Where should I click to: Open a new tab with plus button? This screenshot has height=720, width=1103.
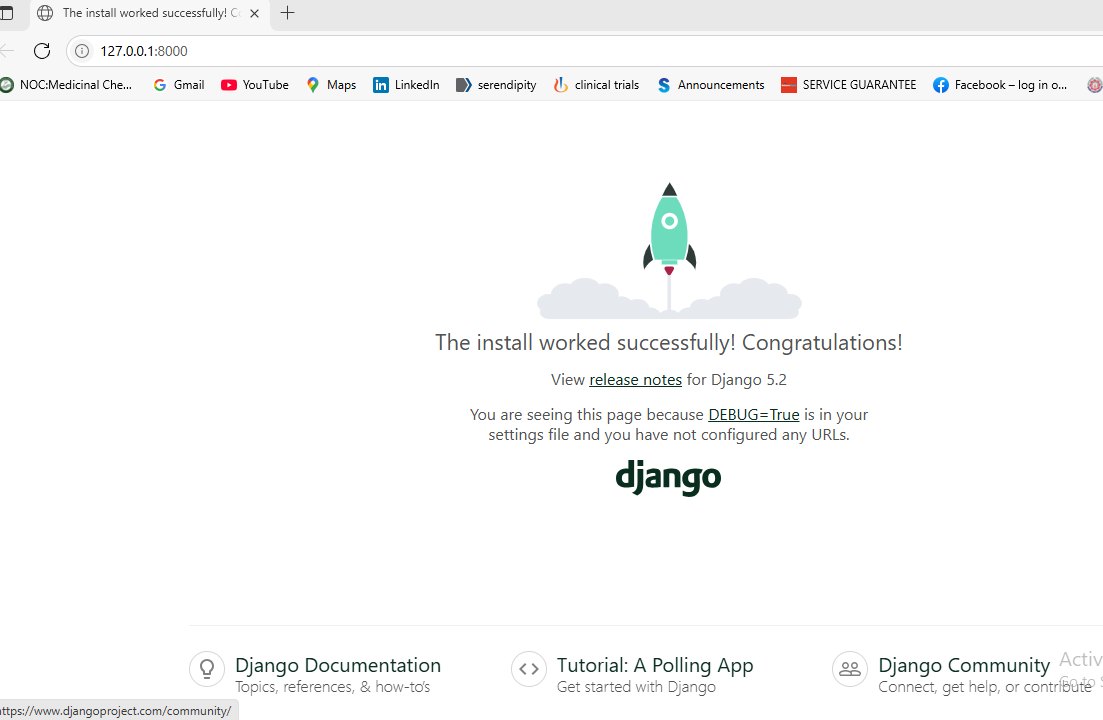coord(287,13)
